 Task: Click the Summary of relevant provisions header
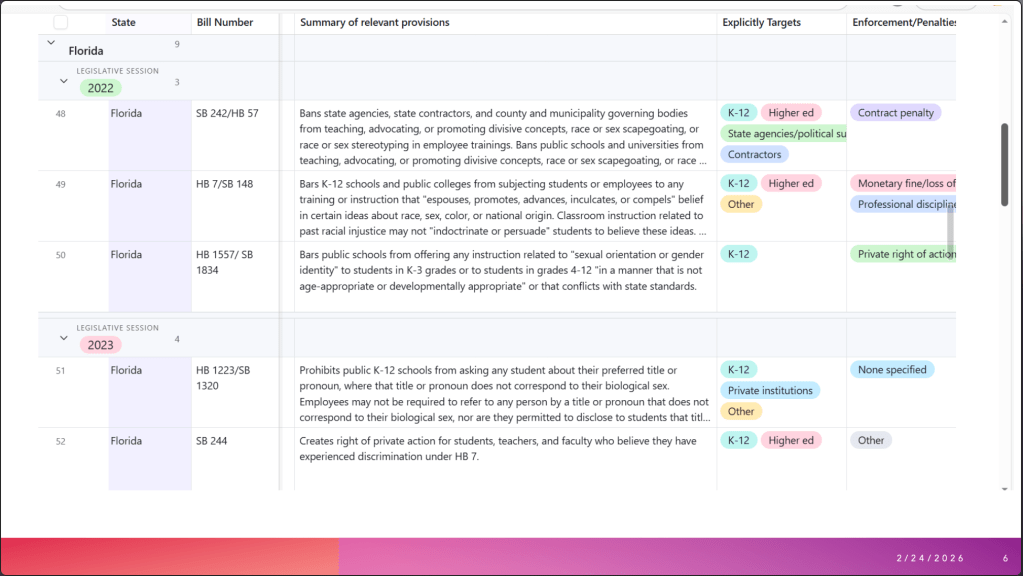375,22
